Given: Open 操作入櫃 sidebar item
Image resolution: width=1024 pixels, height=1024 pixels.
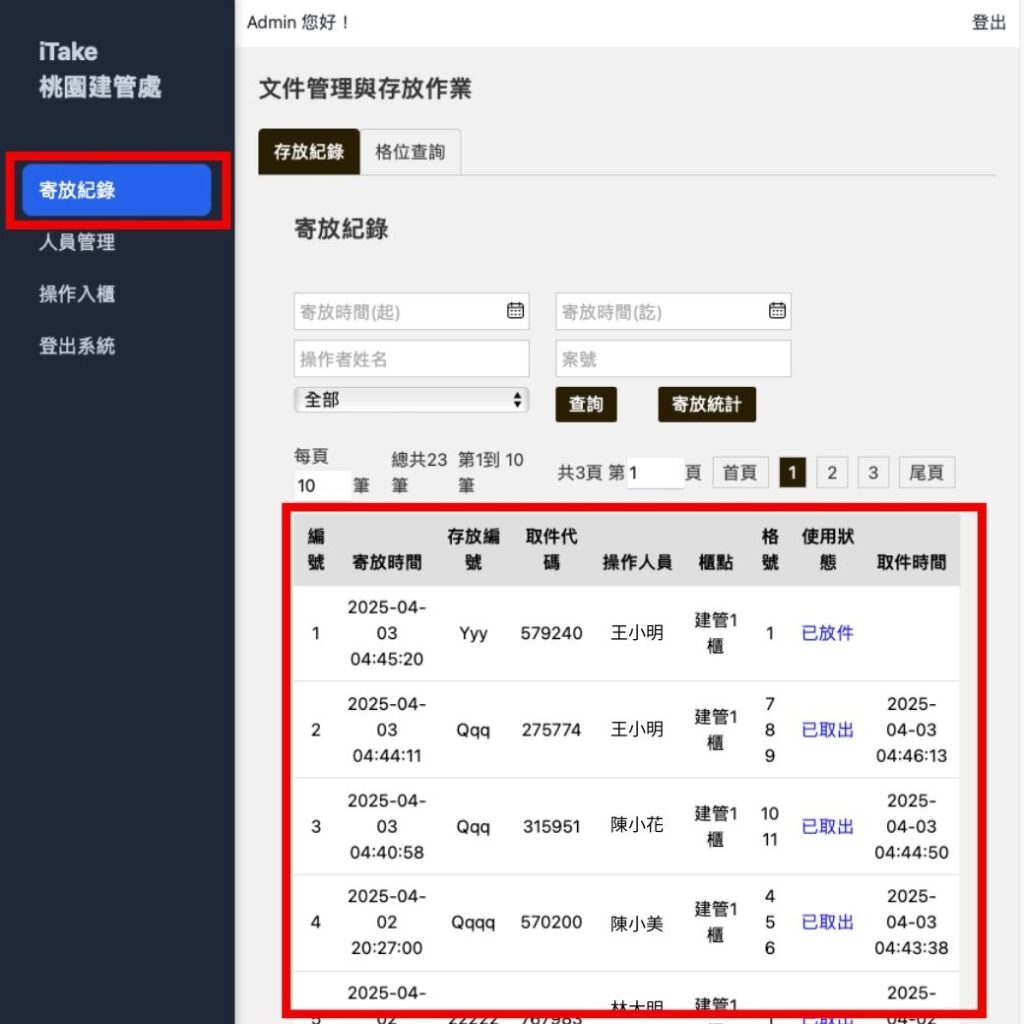Looking at the screenshot, I should [x=77, y=294].
